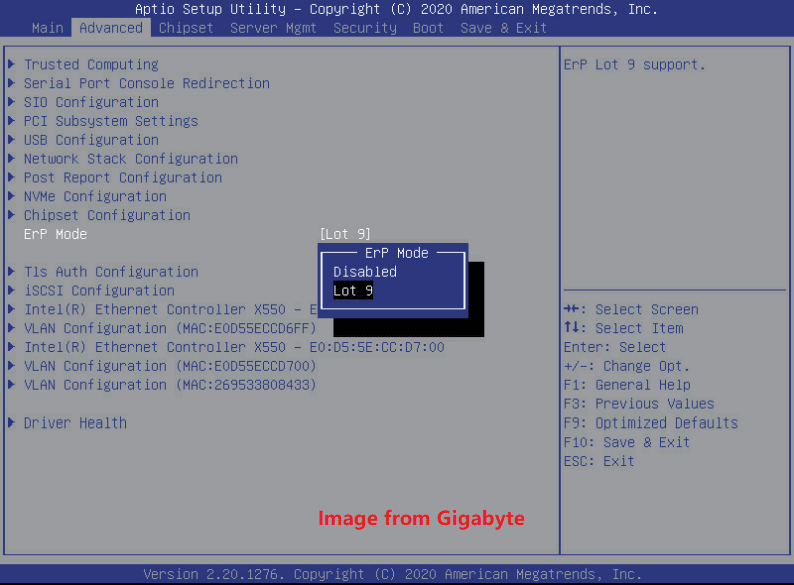The width and height of the screenshot is (794, 585).
Task: Choose Lot 9 in ErP Mode popup
Action: point(353,291)
